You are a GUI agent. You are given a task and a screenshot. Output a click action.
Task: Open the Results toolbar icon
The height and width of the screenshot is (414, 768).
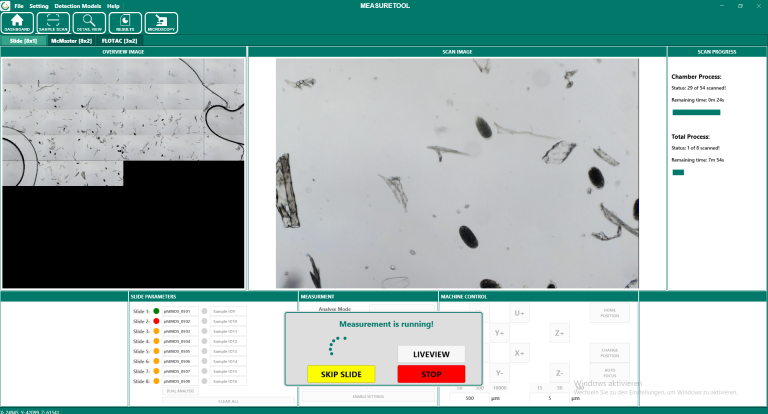[125, 22]
